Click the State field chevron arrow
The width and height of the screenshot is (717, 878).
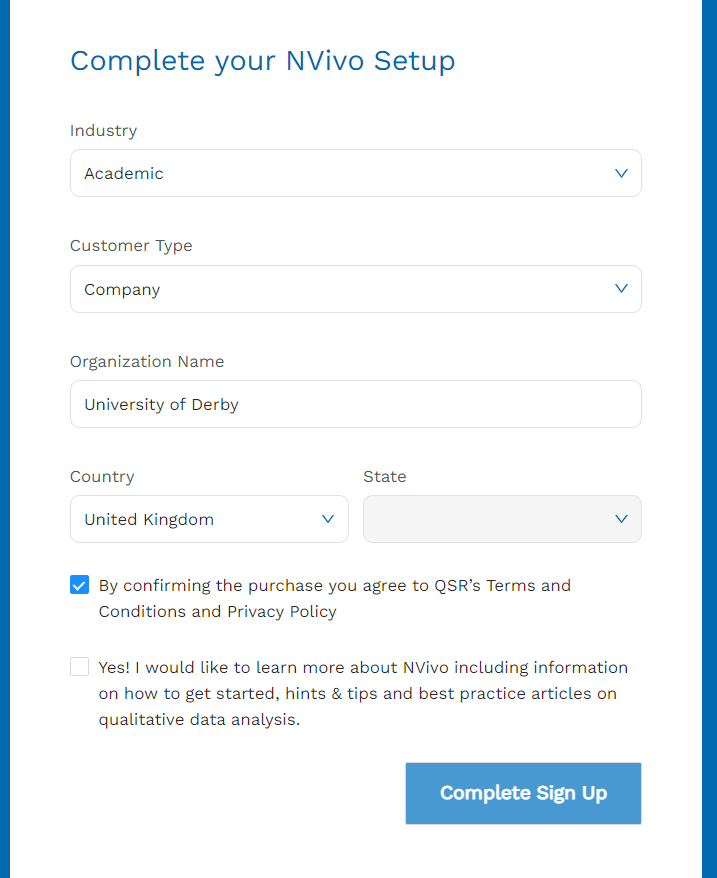[621, 519]
